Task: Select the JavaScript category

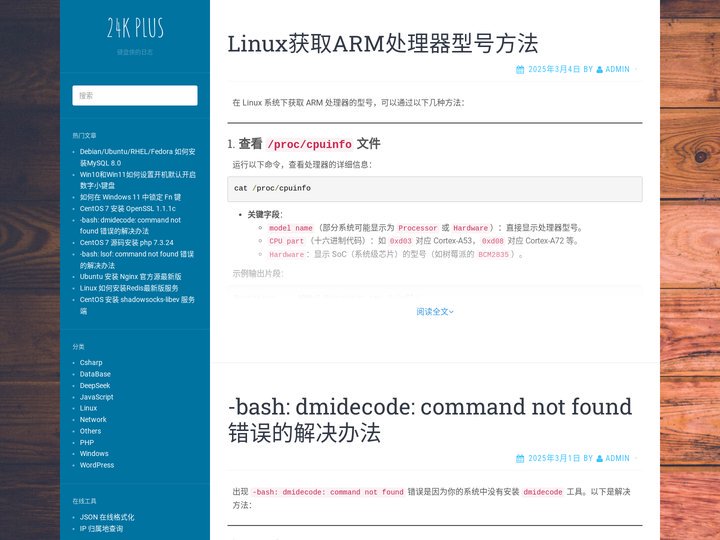Action: 96,397
